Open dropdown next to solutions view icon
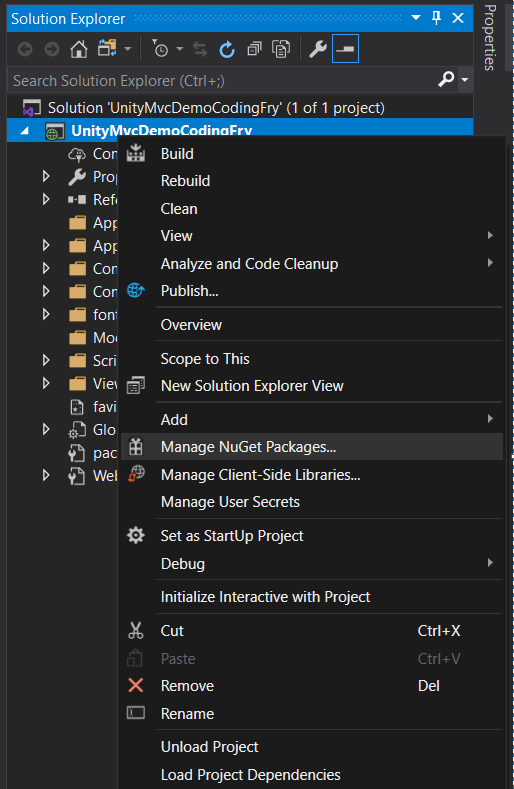Image resolution: width=514 pixels, height=789 pixels. click(x=127, y=49)
